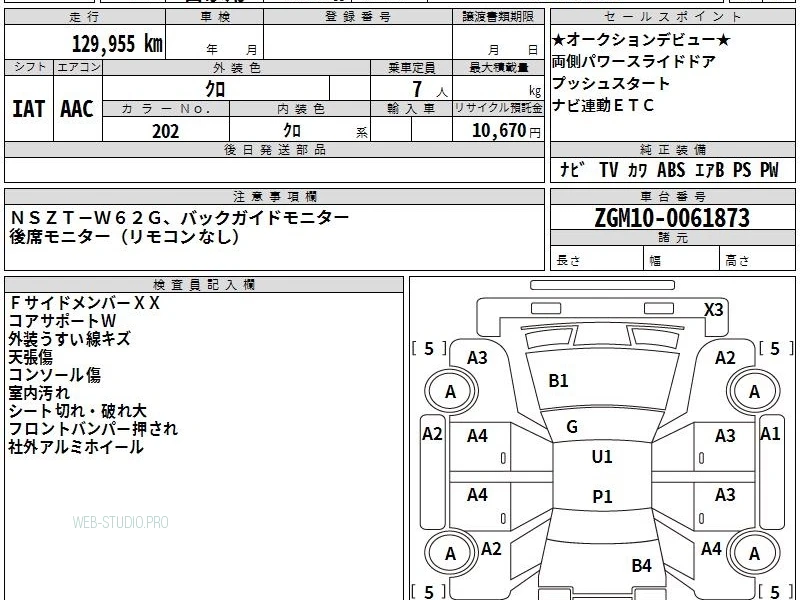Click the コンソール傷 note
Screen dimensions: 800x600
click(x=55, y=375)
